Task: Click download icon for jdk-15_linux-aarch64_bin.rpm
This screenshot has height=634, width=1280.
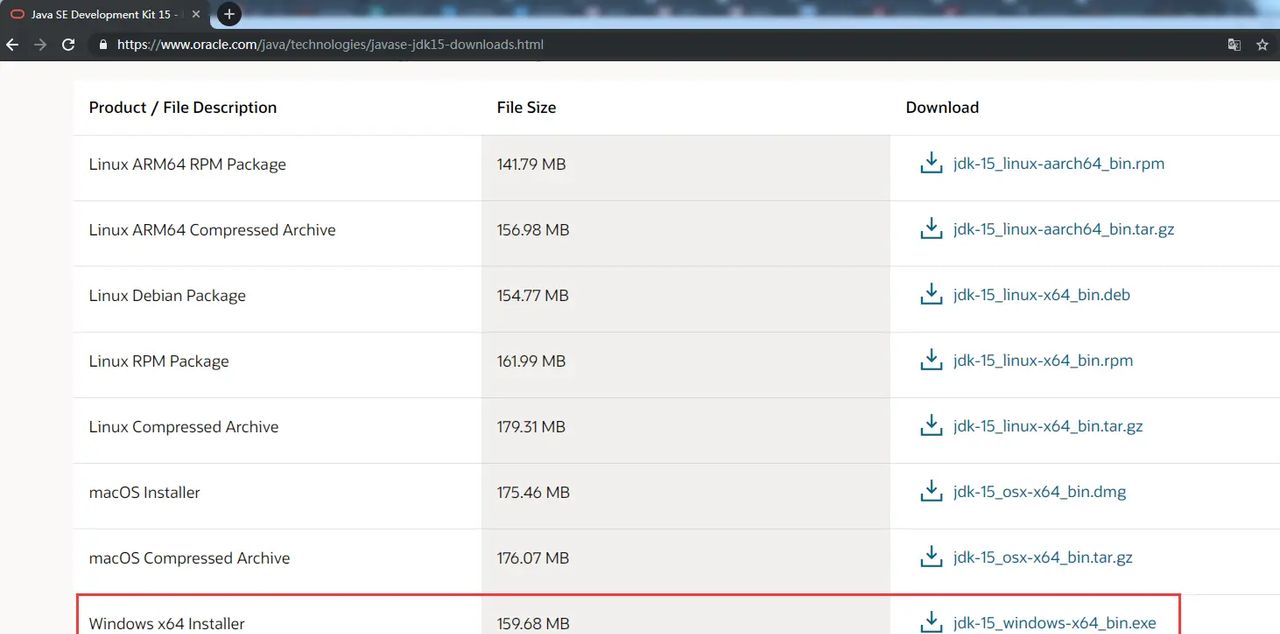Action: 931,163
